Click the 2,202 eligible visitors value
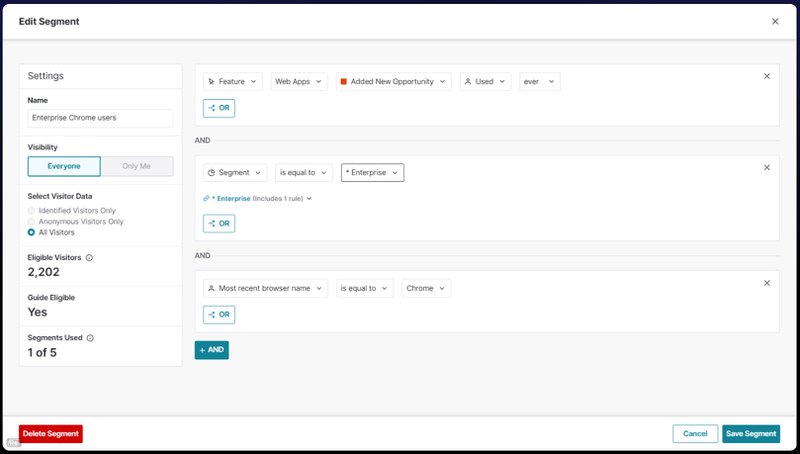 pyautogui.click(x=43, y=272)
